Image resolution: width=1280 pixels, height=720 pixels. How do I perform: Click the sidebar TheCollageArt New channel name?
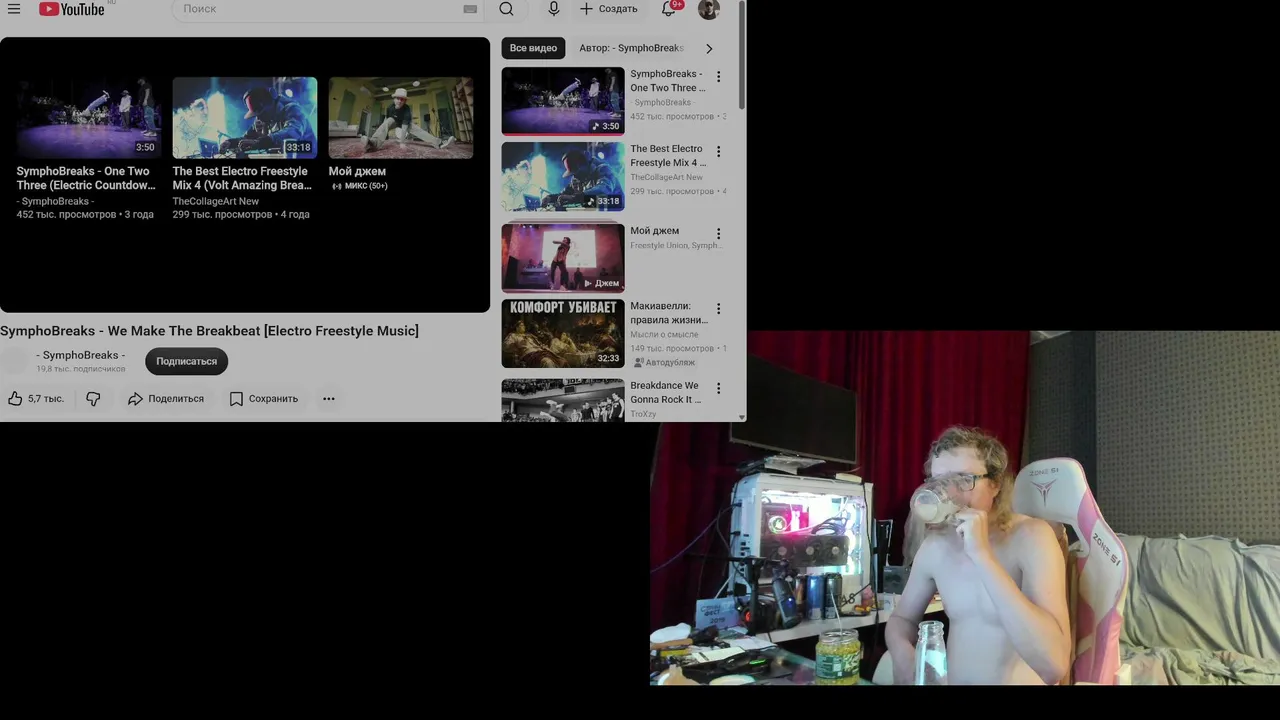point(666,177)
